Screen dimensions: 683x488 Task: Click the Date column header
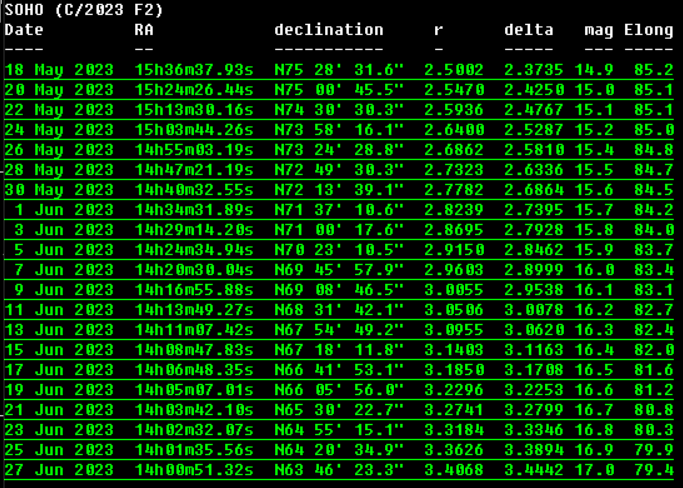[x=24, y=30]
